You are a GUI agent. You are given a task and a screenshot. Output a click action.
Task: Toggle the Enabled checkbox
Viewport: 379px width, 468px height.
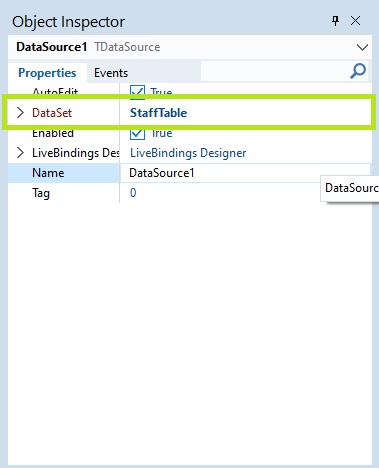[137, 133]
